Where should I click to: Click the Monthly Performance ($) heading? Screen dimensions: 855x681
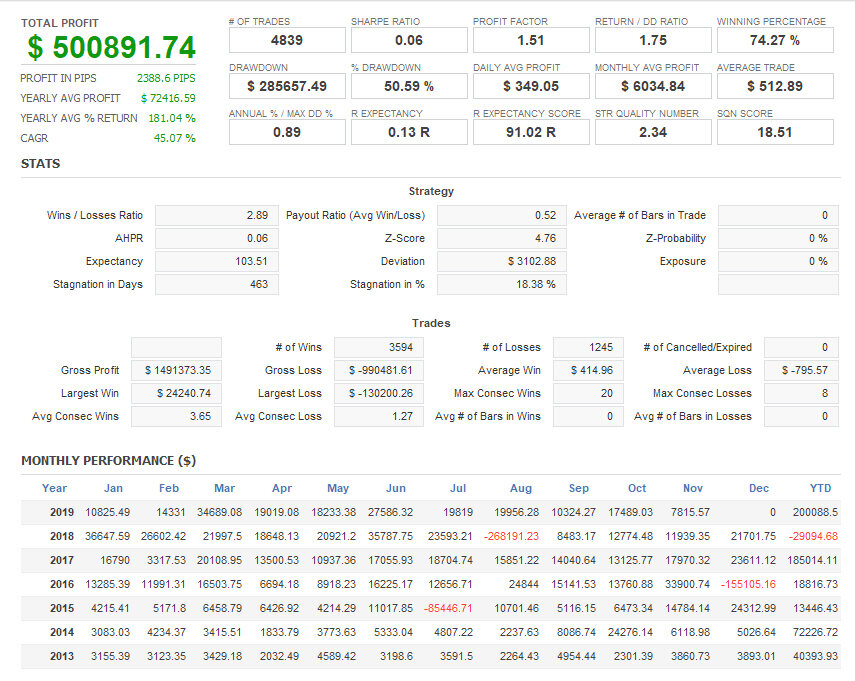(109, 461)
